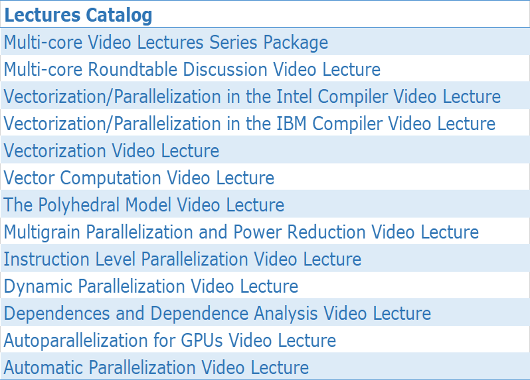Open the Vectorization Video Lecture link
Image resolution: width=530 pixels, height=380 pixels.
click(111, 151)
